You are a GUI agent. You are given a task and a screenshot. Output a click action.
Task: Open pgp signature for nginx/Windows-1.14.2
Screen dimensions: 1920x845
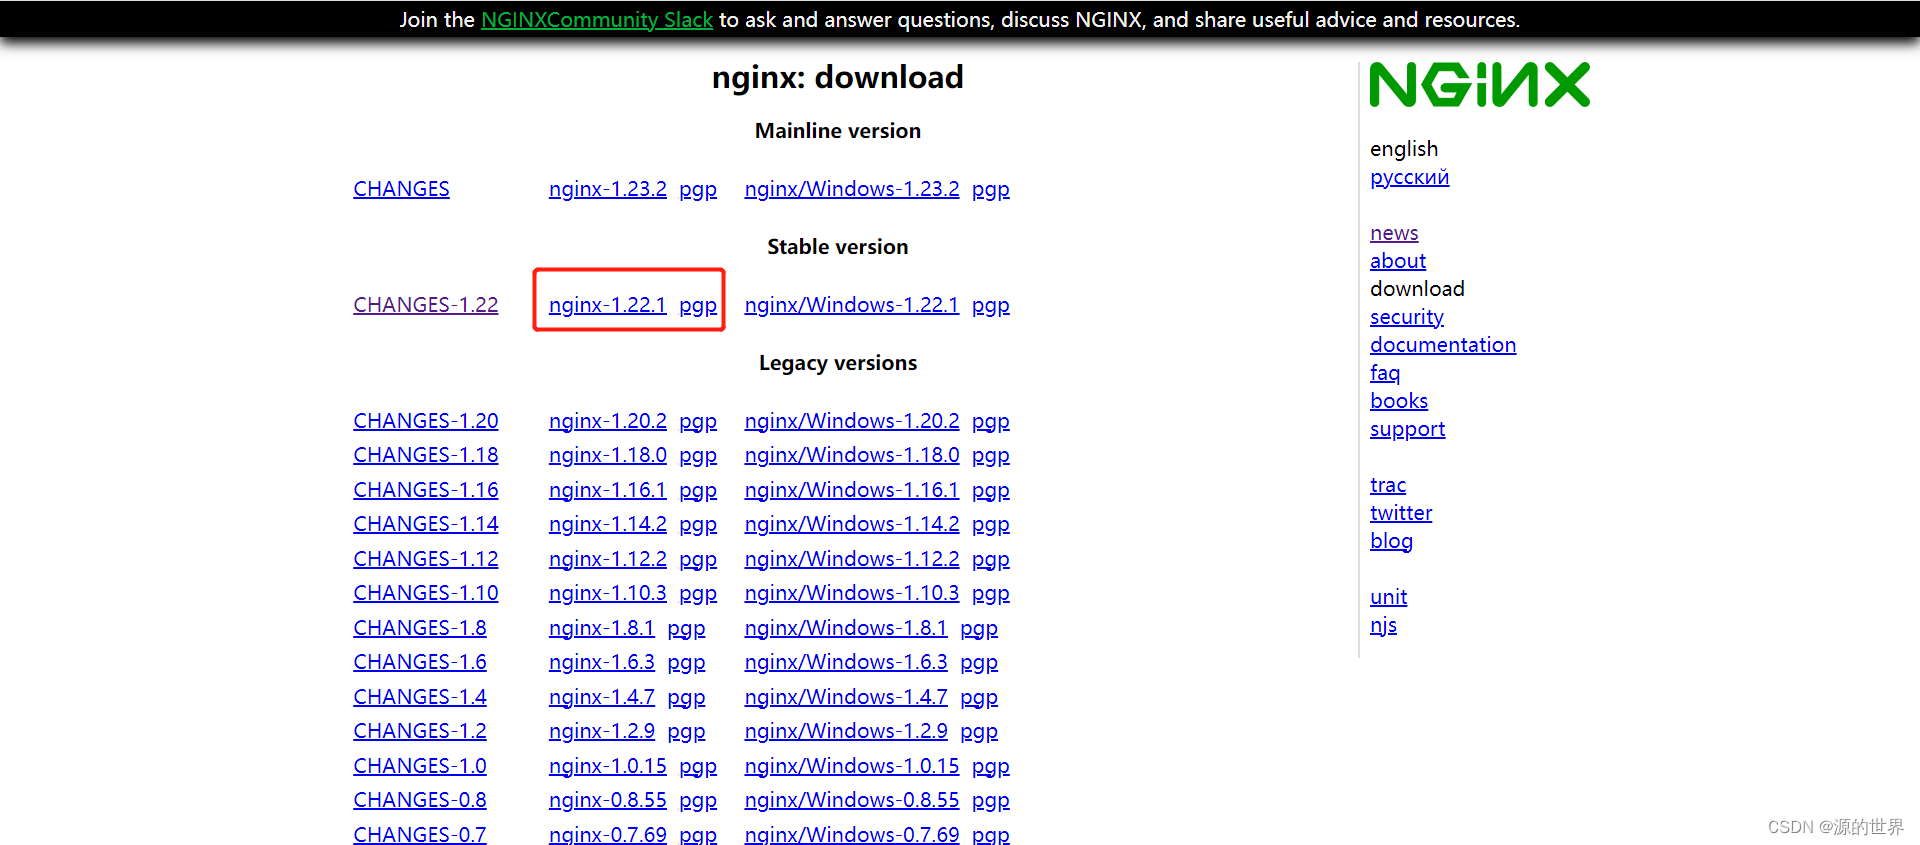(991, 524)
